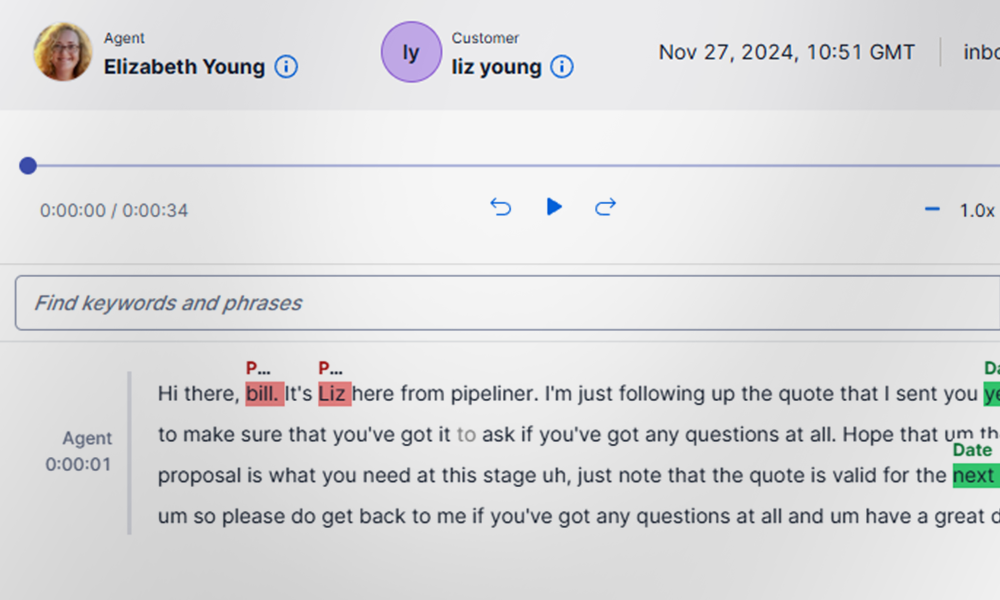1000x600 pixels.
Task: Click green highlighted "next" in transcript
Action: pos(974,475)
